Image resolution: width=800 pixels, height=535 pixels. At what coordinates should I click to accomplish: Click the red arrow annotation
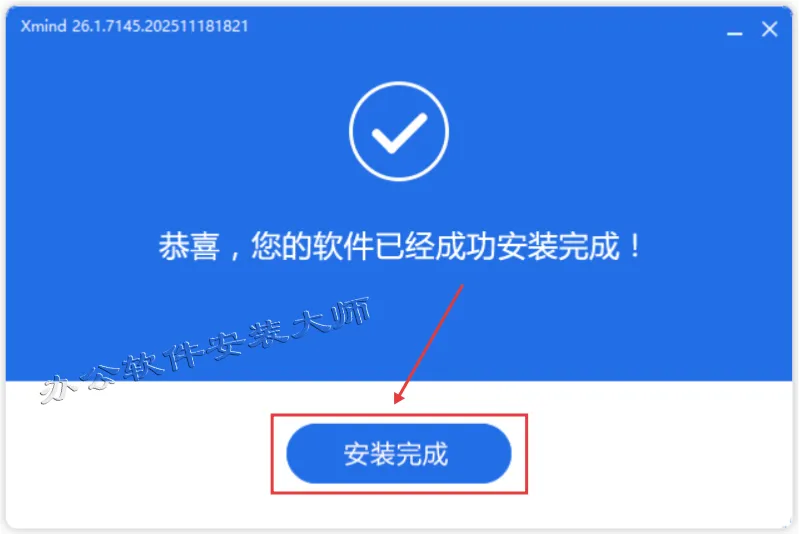pos(429,344)
